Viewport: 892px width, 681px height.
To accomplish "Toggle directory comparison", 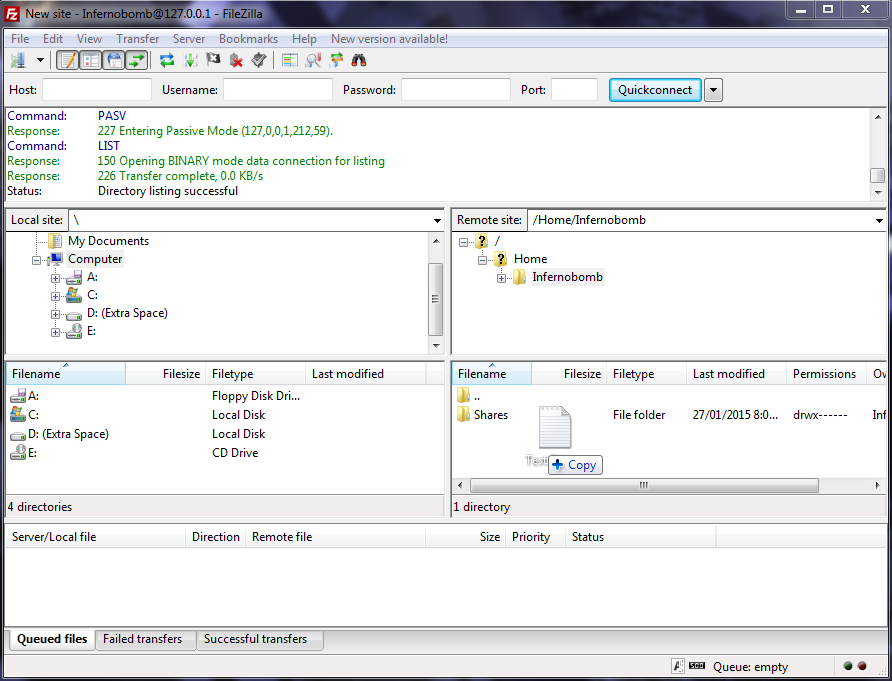I will point(313,60).
